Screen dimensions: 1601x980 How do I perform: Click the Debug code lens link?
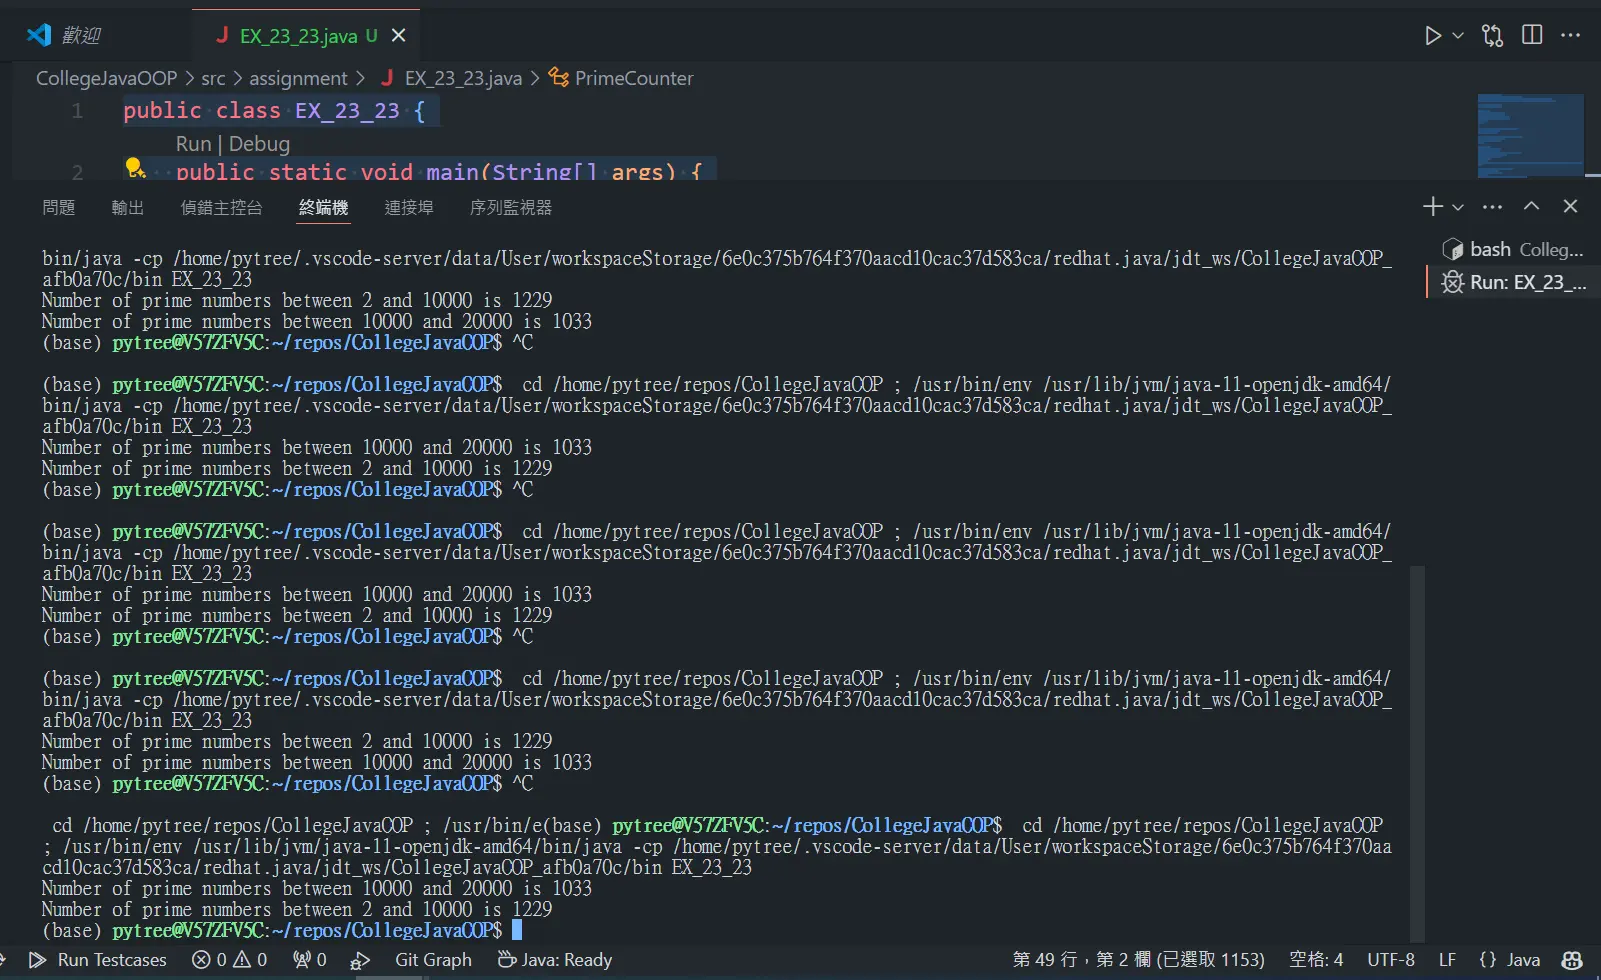pos(259,144)
